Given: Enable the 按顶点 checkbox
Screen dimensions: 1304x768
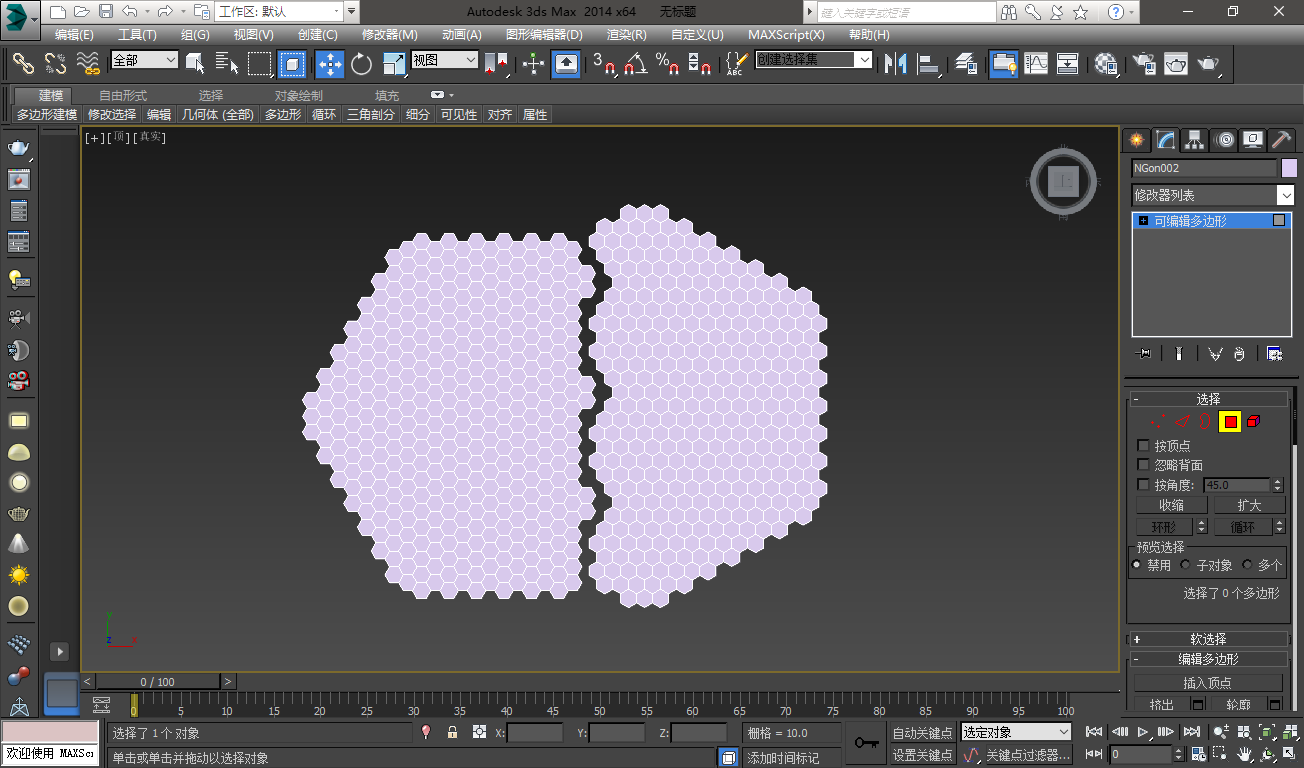Looking at the screenshot, I should tap(1144, 446).
